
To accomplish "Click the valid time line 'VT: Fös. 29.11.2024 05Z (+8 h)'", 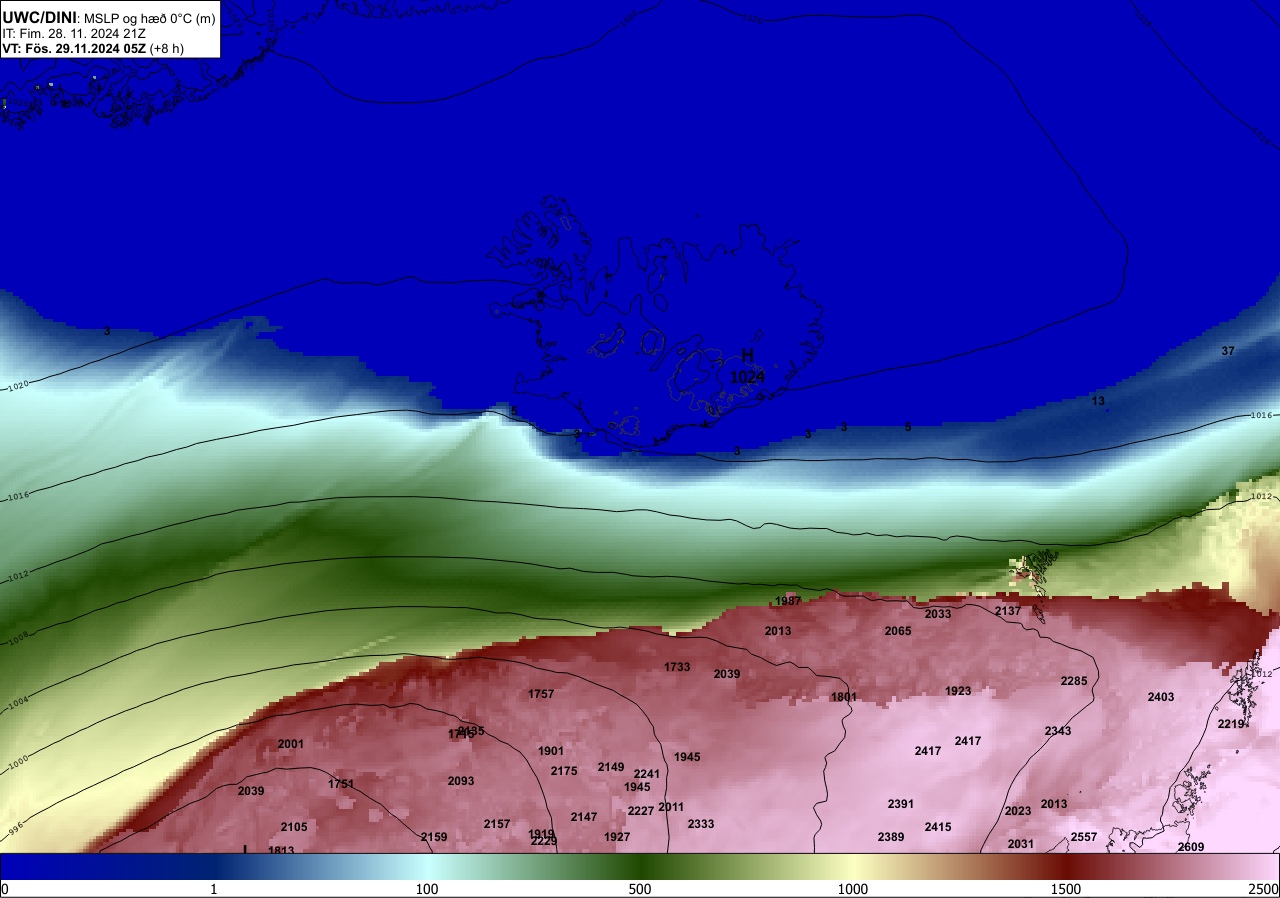I will (x=93, y=48).
